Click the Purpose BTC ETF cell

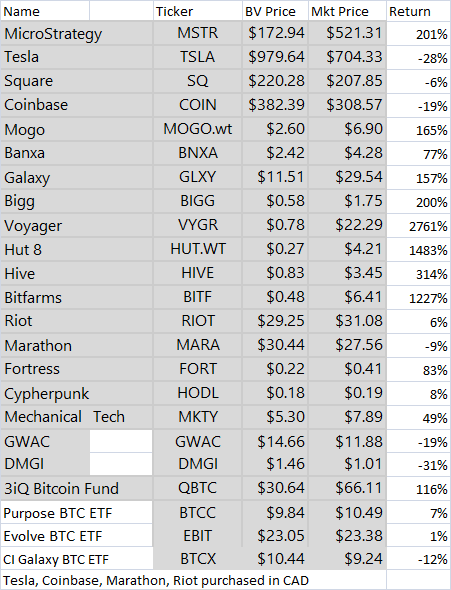click(x=77, y=512)
